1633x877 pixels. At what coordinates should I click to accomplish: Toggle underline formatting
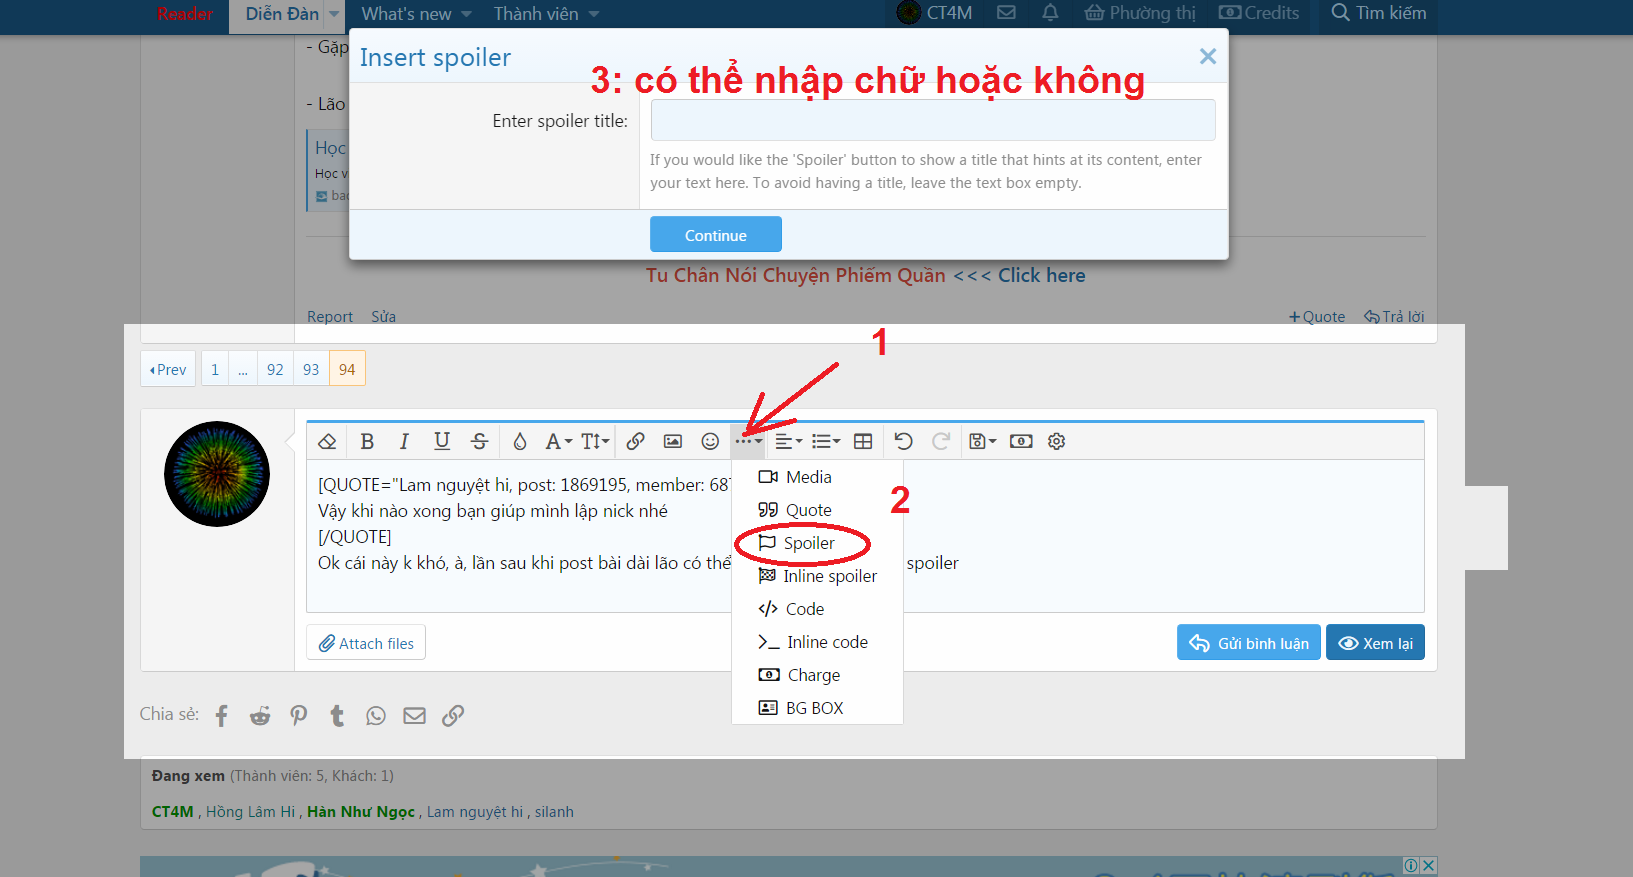(442, 441)
